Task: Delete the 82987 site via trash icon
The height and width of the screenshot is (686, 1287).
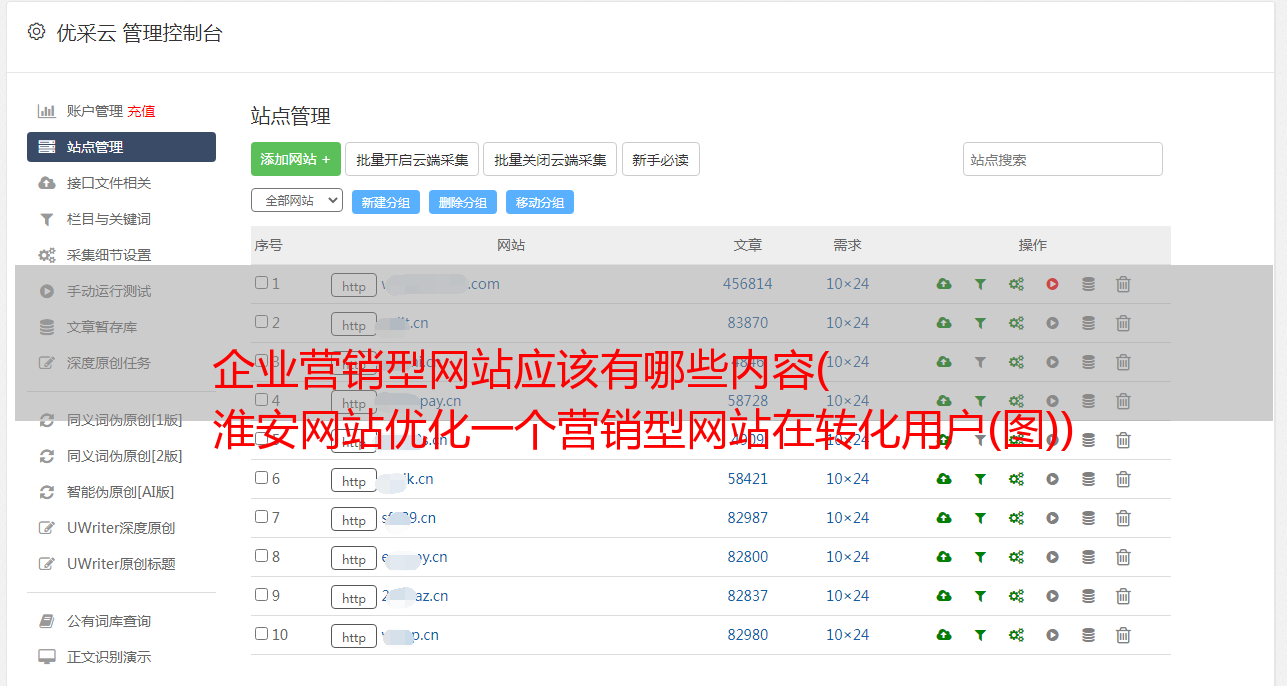Action: pos(1123,518)
